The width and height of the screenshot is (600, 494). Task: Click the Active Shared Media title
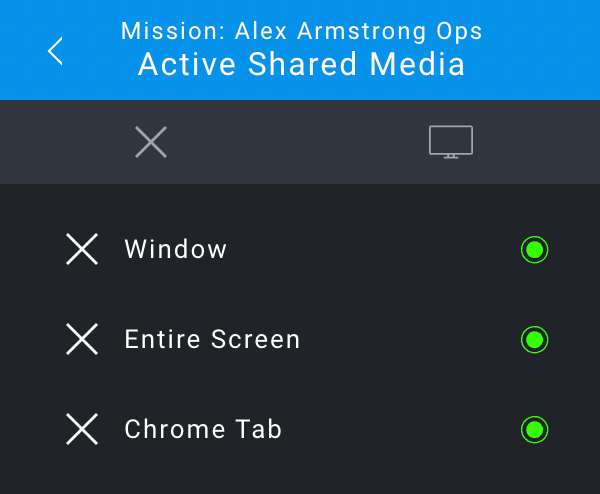302,64
